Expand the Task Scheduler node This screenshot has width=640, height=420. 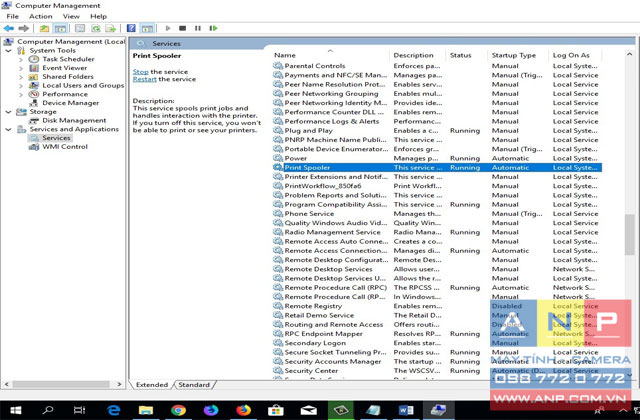(21, 60)
